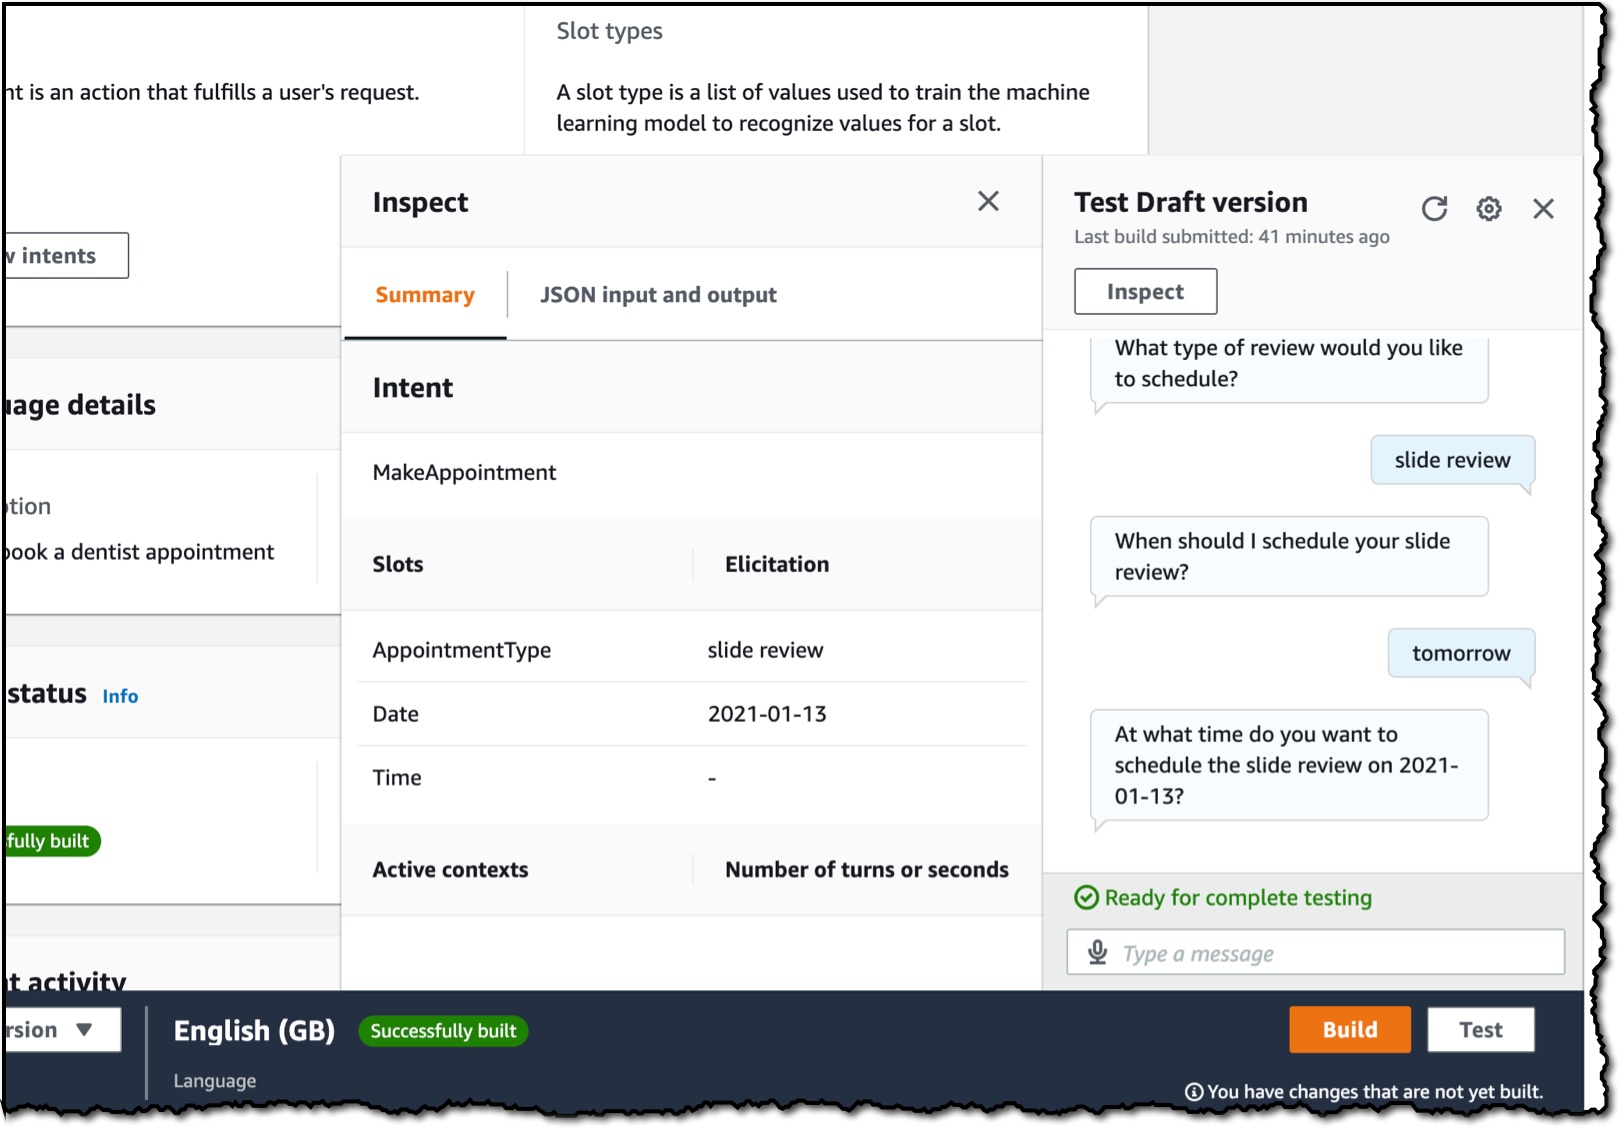Click the Successfully built badge near English (GB)
The height and width of the screenshot is (1128, 1620).
click(443, 1031)
